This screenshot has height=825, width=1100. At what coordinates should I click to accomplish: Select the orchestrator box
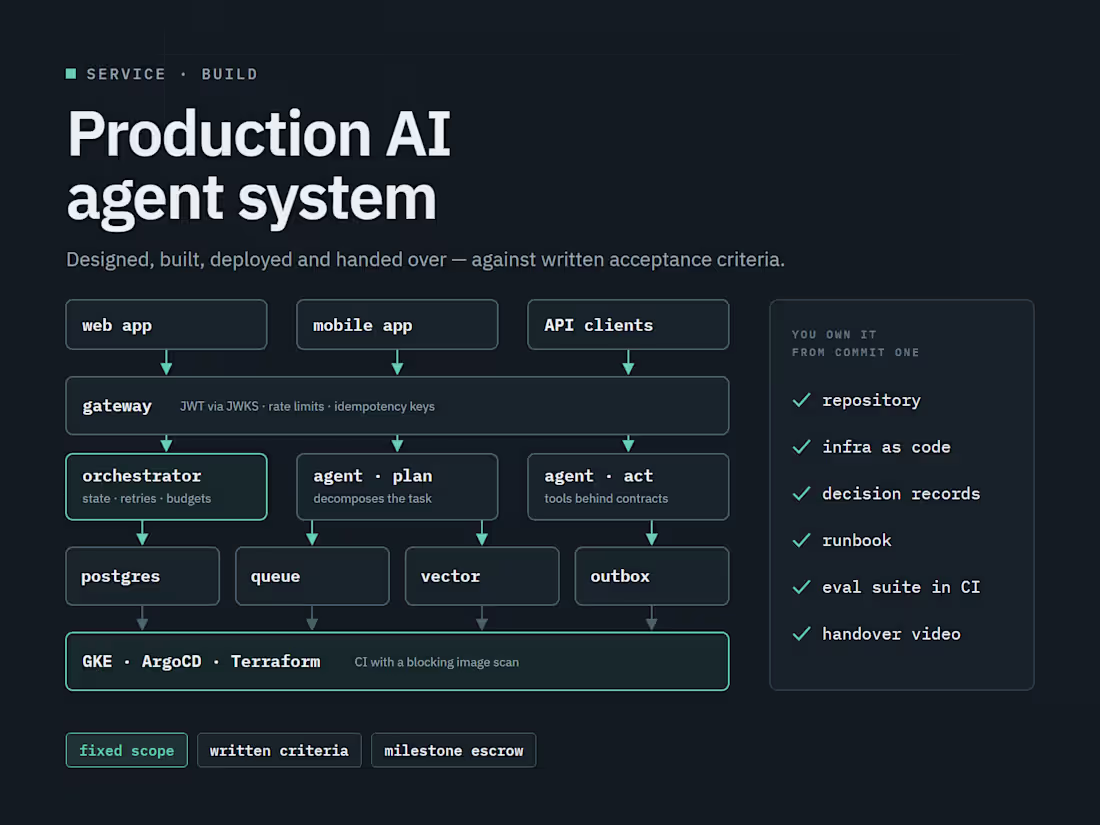[x=166, y=487]
